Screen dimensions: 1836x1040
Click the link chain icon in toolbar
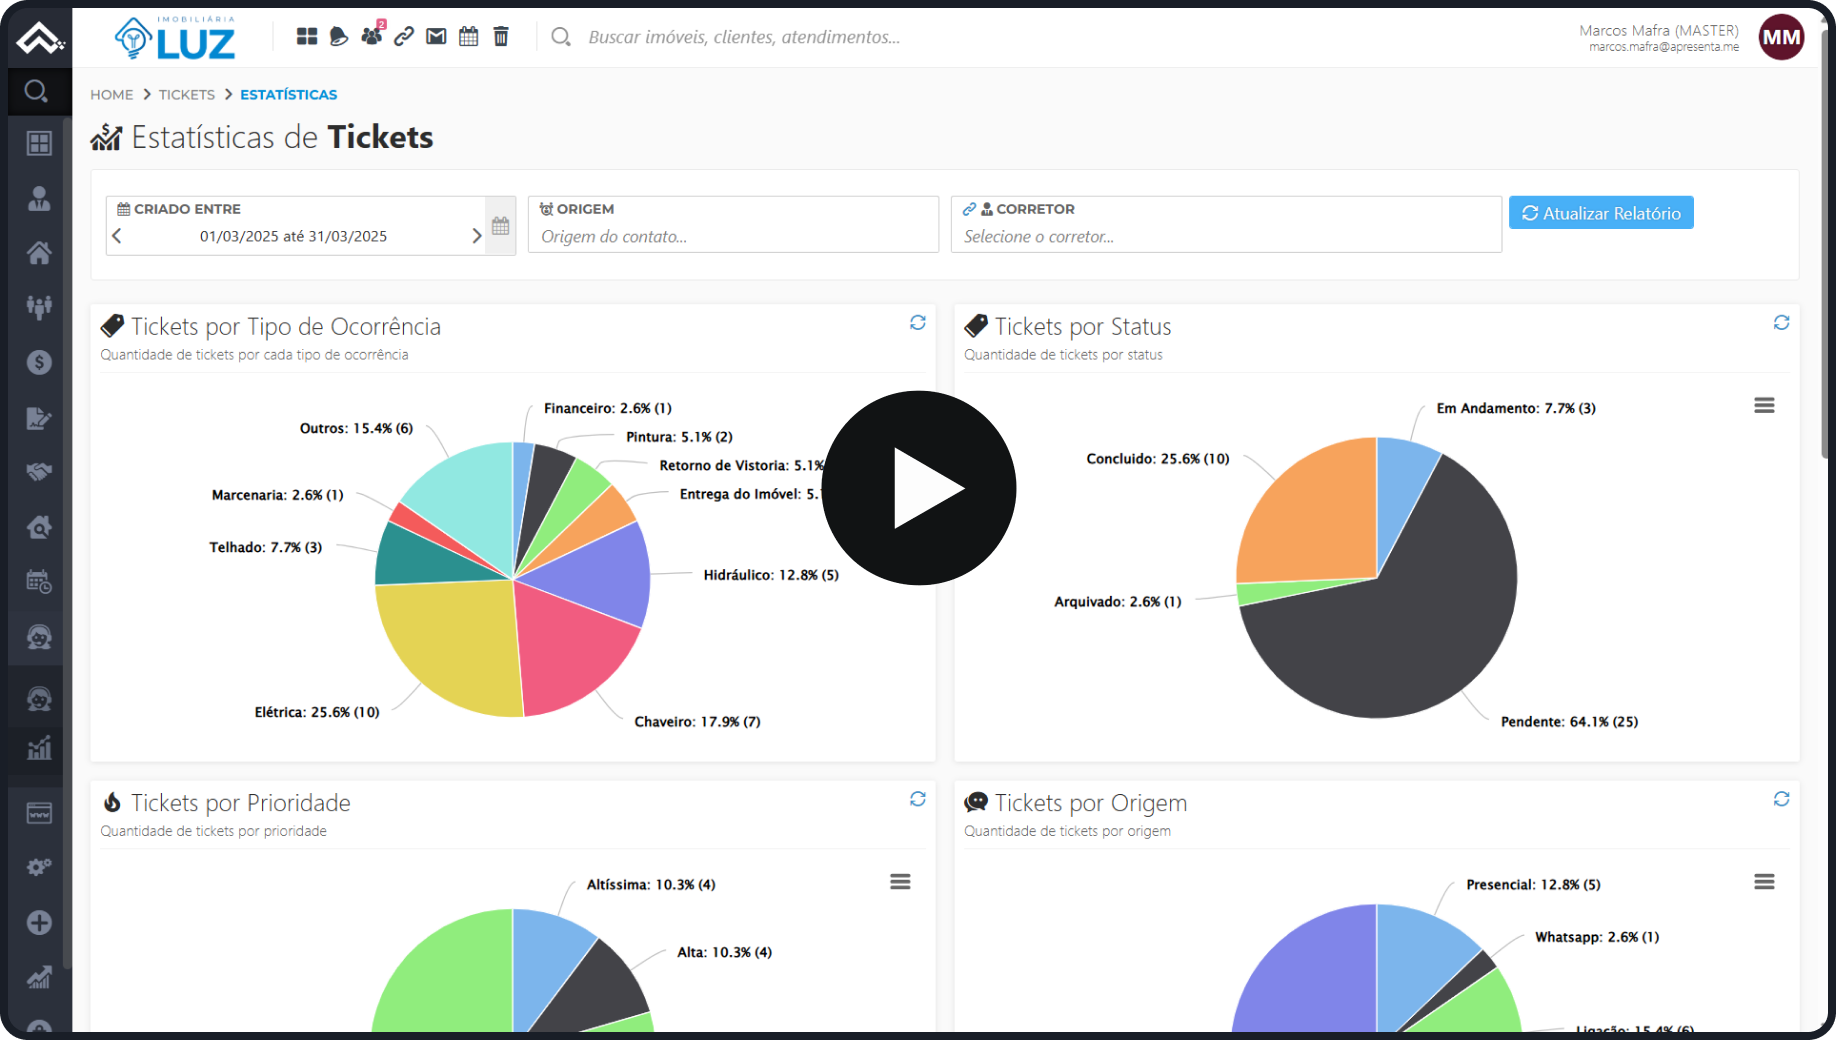pyautogui.click(x=404, y=37)
